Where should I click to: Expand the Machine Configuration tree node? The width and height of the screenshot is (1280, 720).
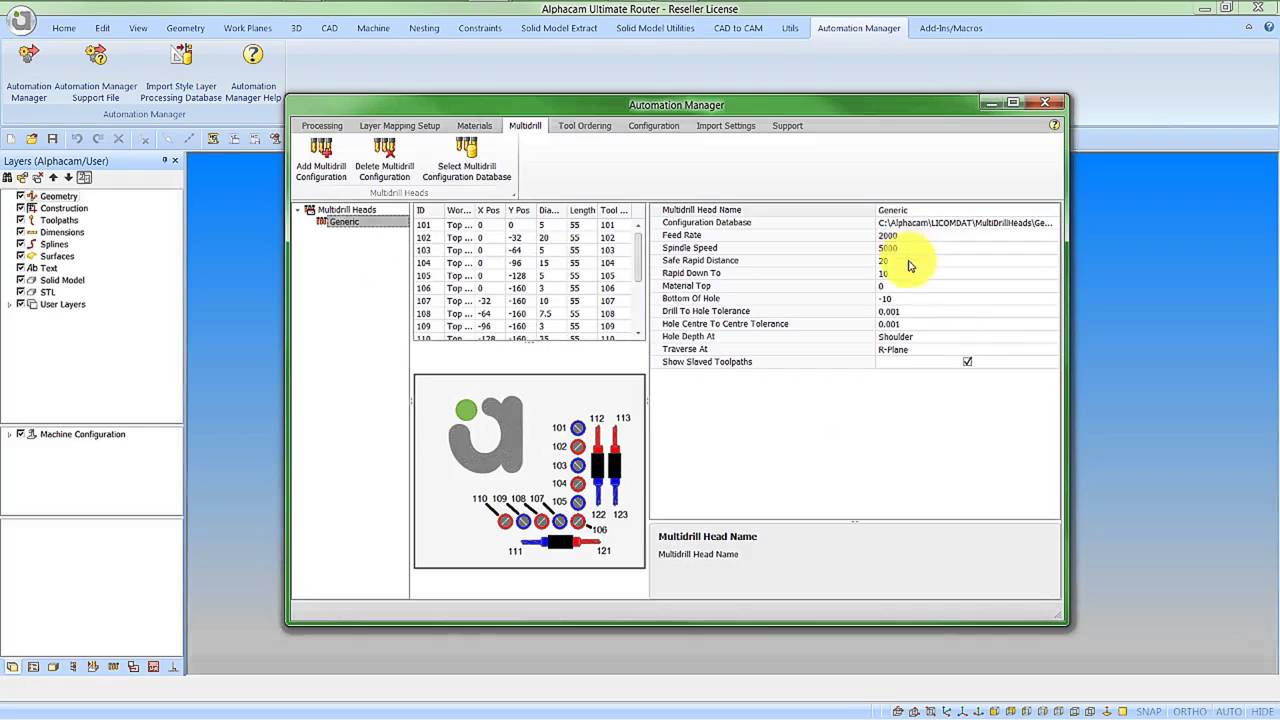click(x=9, y=434)
